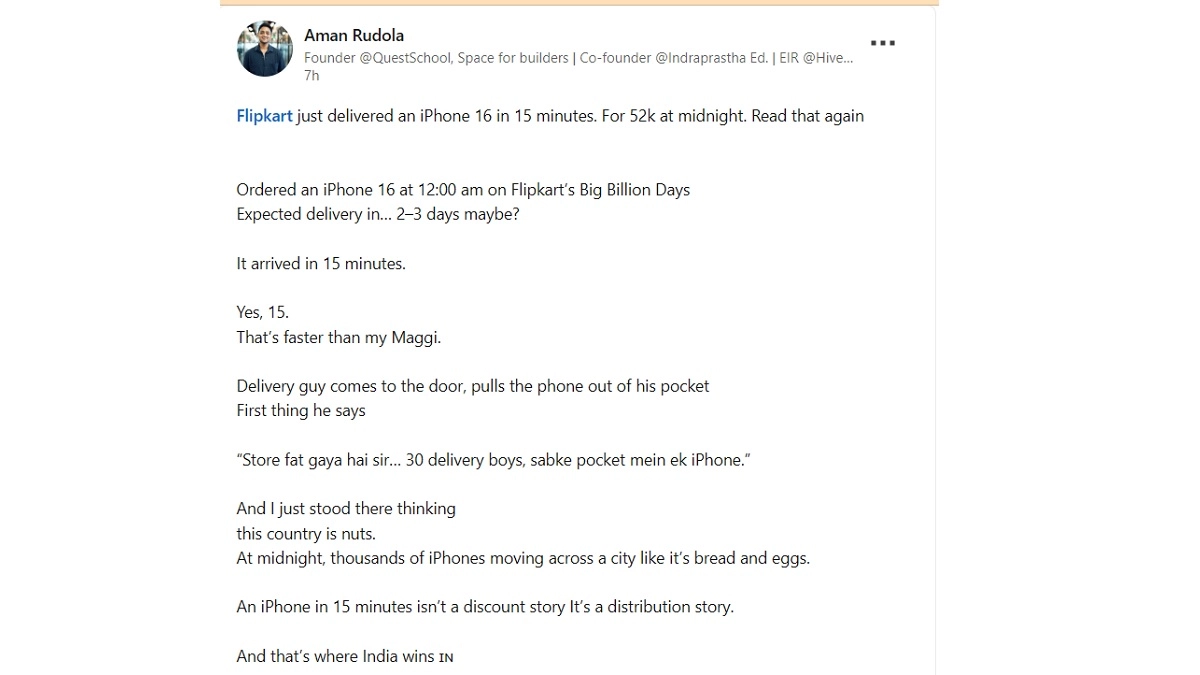Click the line about Flipkart's Big Billion Days
This screenshot has height=675, width=1200.
pyautogui.click(x=463, y=189)
